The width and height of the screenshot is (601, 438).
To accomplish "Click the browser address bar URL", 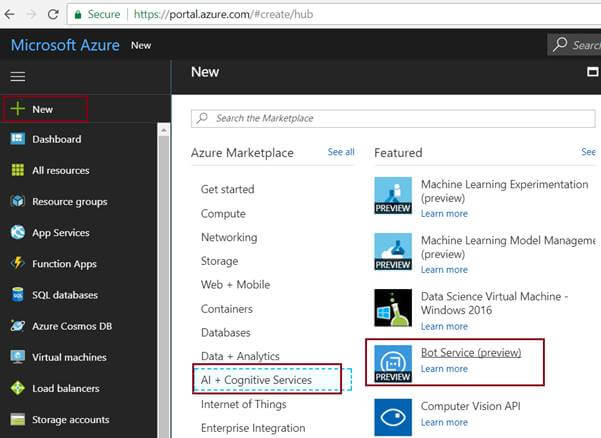I will point(223,15).
